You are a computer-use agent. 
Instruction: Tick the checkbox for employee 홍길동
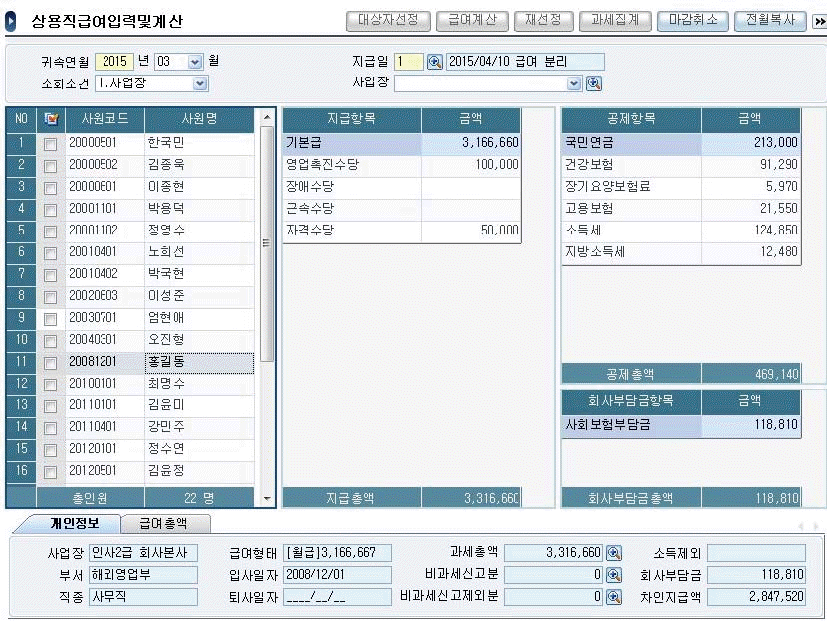(x=50, y=362)
